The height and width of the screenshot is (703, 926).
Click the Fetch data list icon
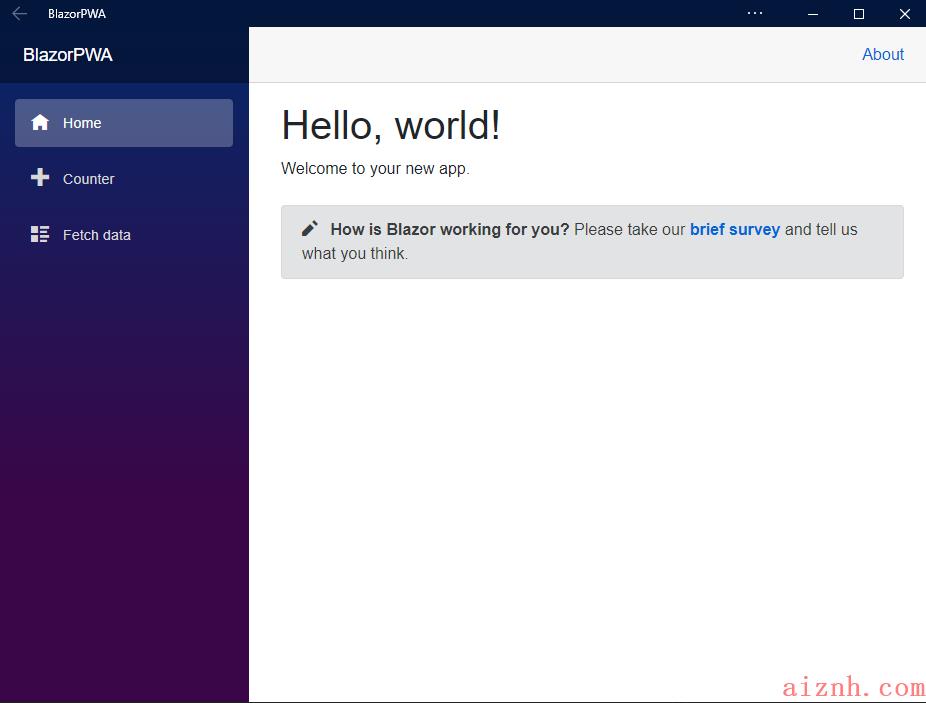(40, 234)
